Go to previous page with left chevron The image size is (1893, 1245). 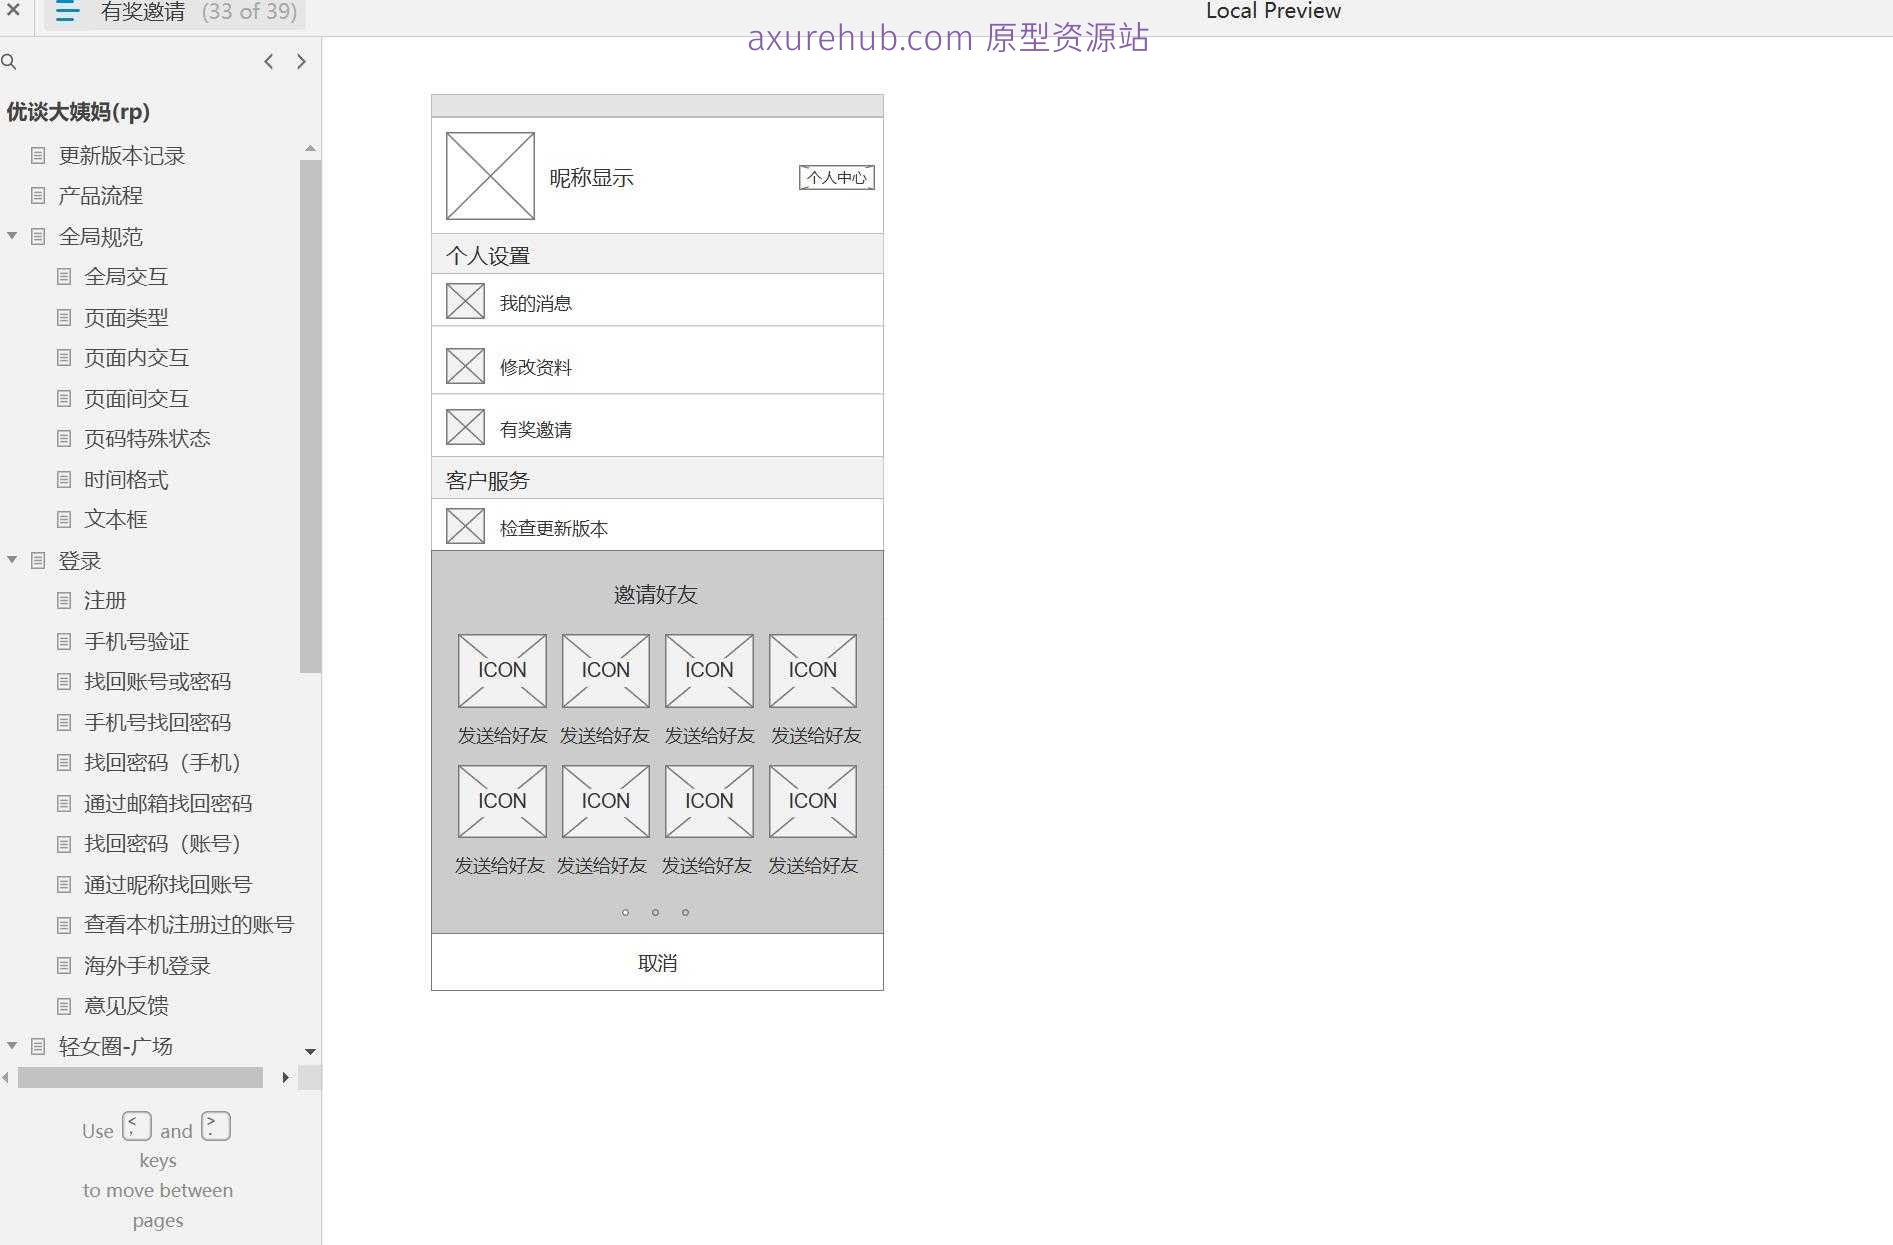[x=268, y=62]
